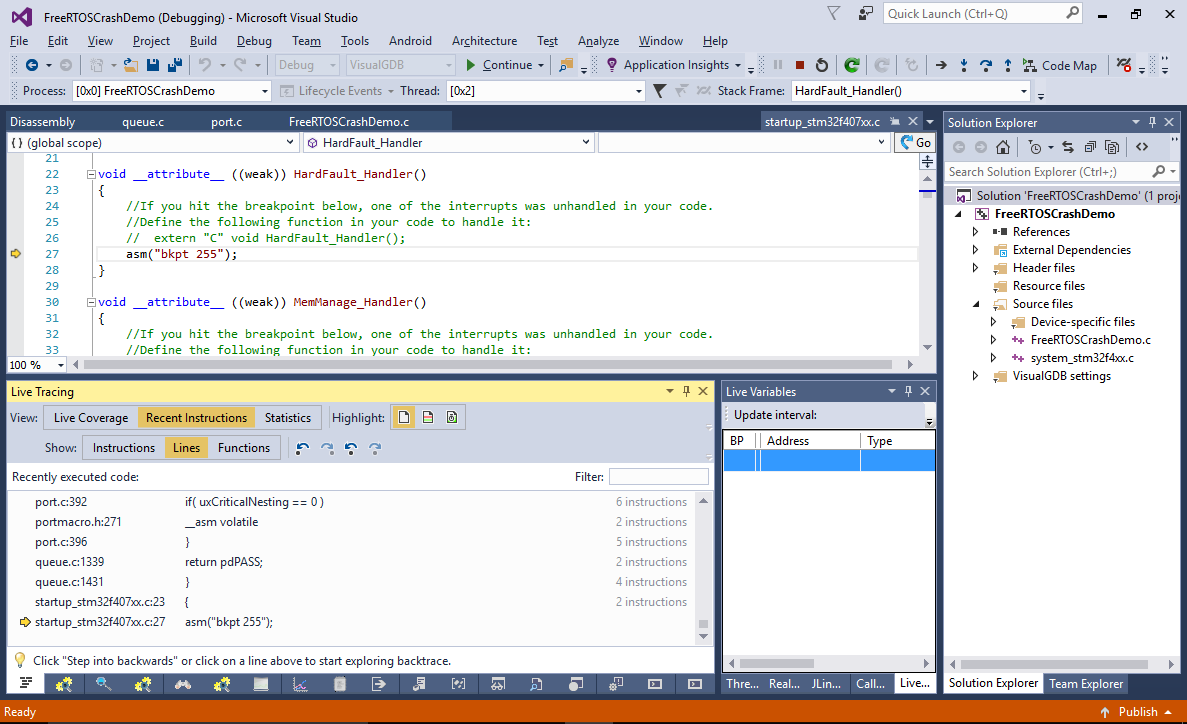Switch to Team Explorer tab

(1086, 683)
